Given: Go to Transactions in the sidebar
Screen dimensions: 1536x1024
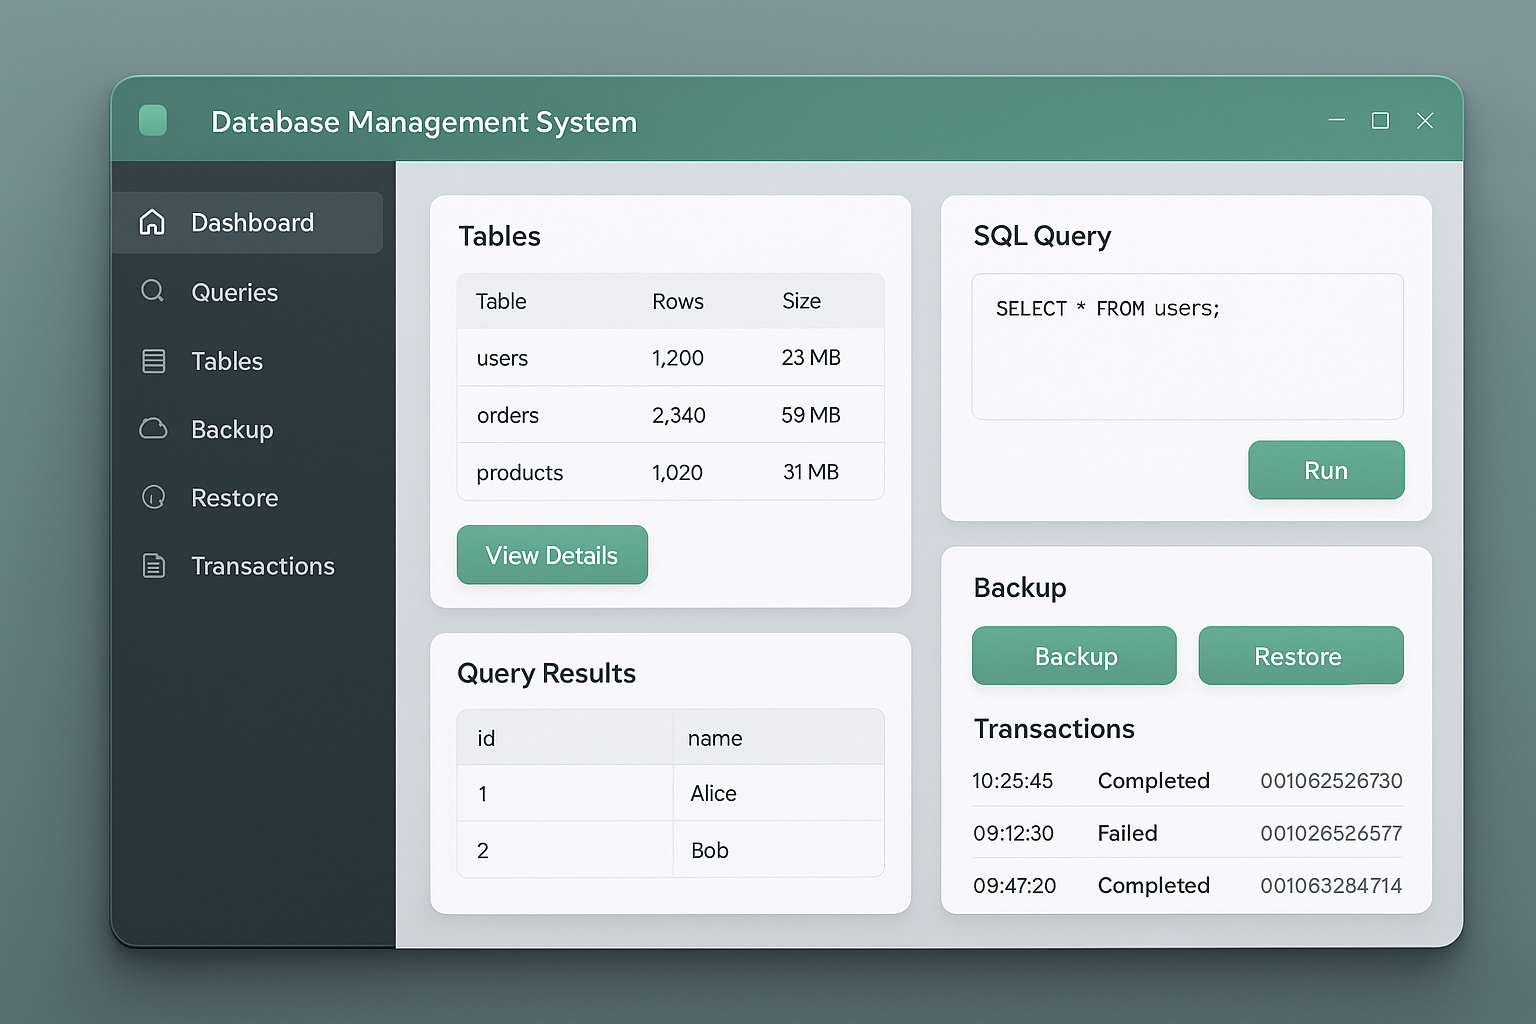Looking at the screenshot, I should point(262,566).
